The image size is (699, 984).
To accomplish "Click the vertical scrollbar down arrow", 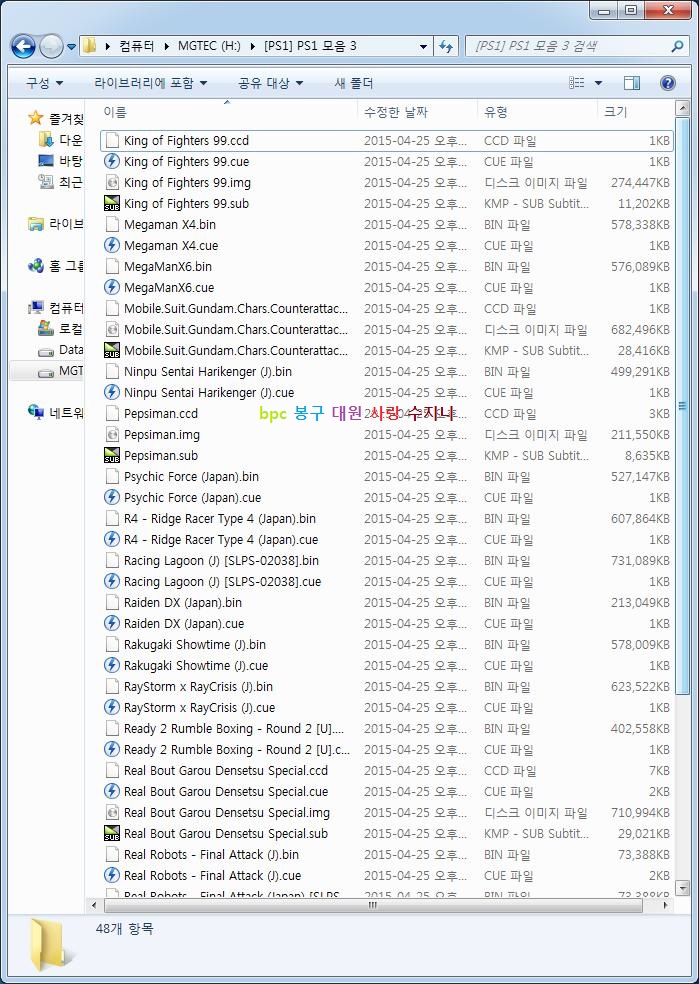I will (x=683, y=887).
